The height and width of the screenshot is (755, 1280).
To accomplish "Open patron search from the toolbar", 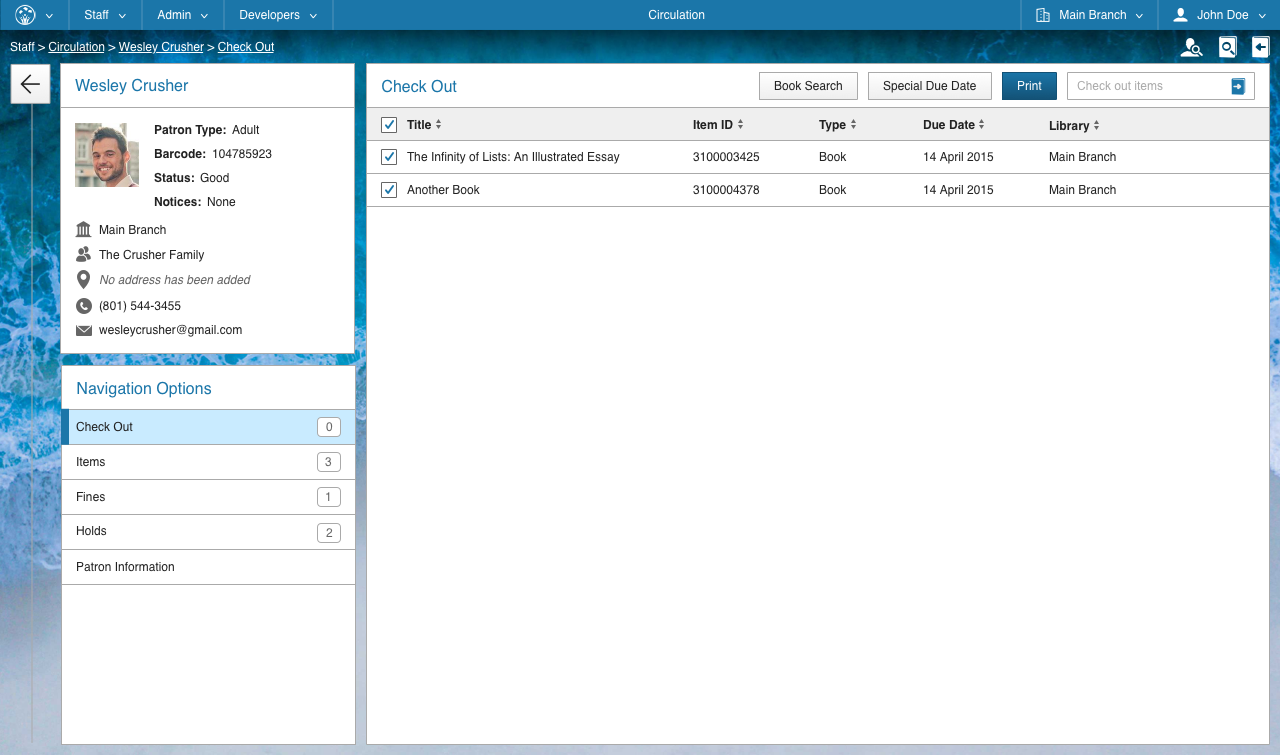I will point(1191,47).
